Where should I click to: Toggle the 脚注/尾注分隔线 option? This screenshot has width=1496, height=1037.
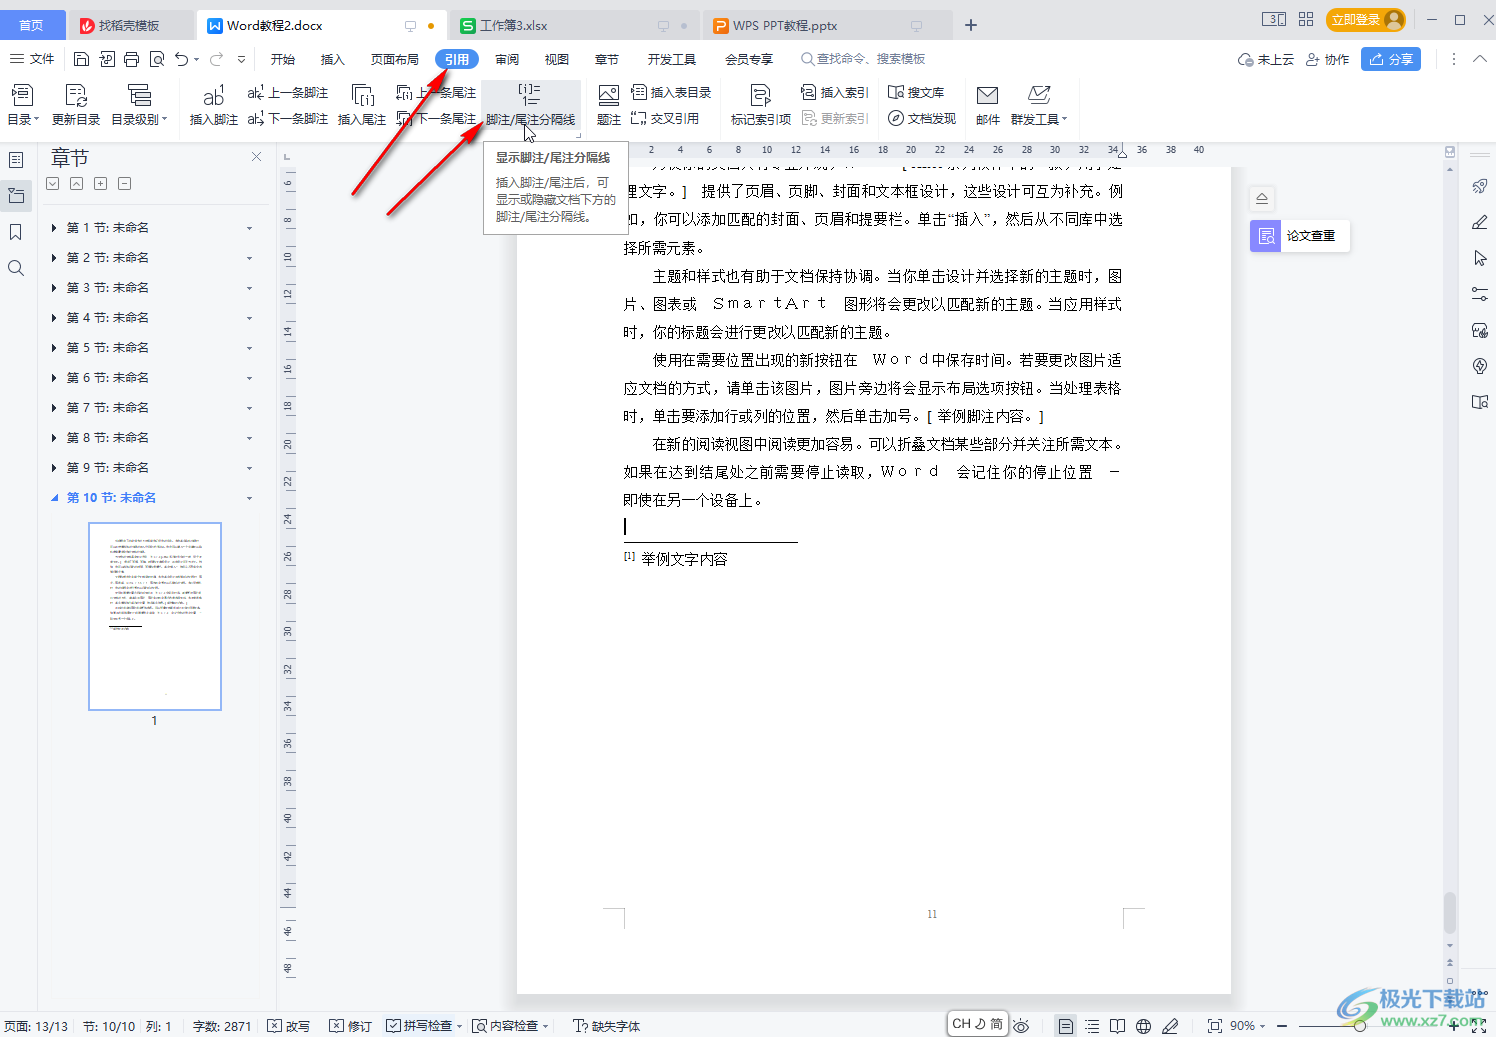tap(530, 104)
